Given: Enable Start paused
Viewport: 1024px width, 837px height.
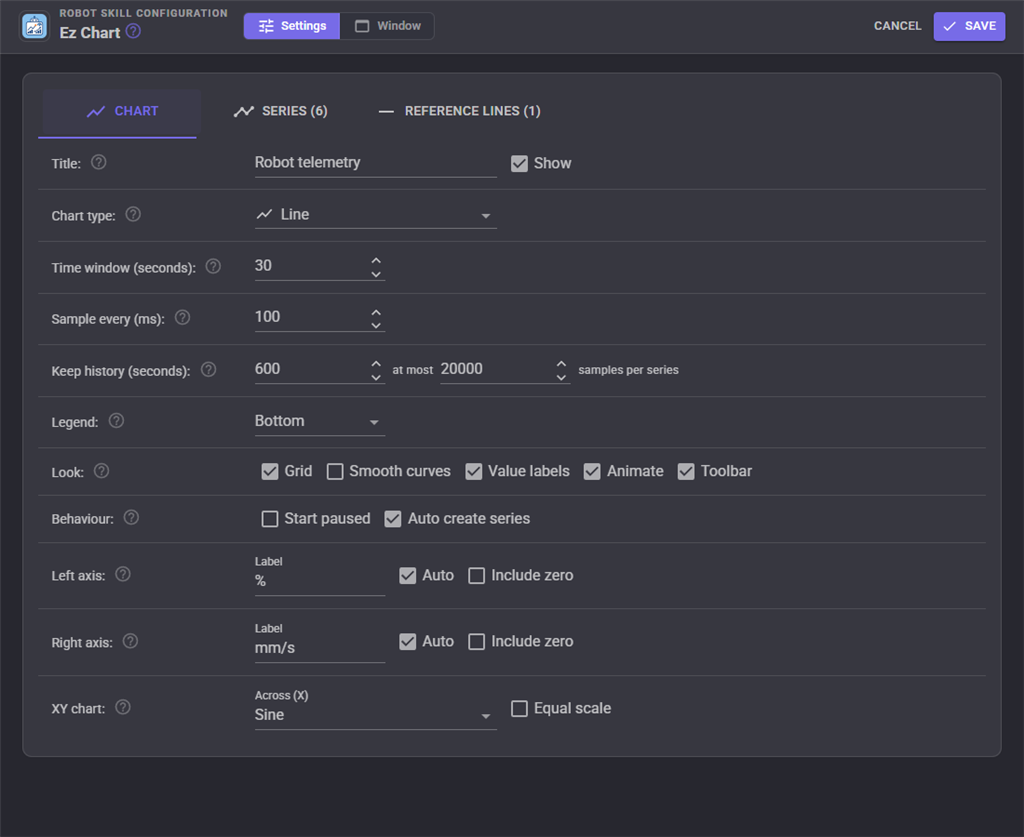Looking at the screenshot, I should pyautogui.click(x=270, y=519).
